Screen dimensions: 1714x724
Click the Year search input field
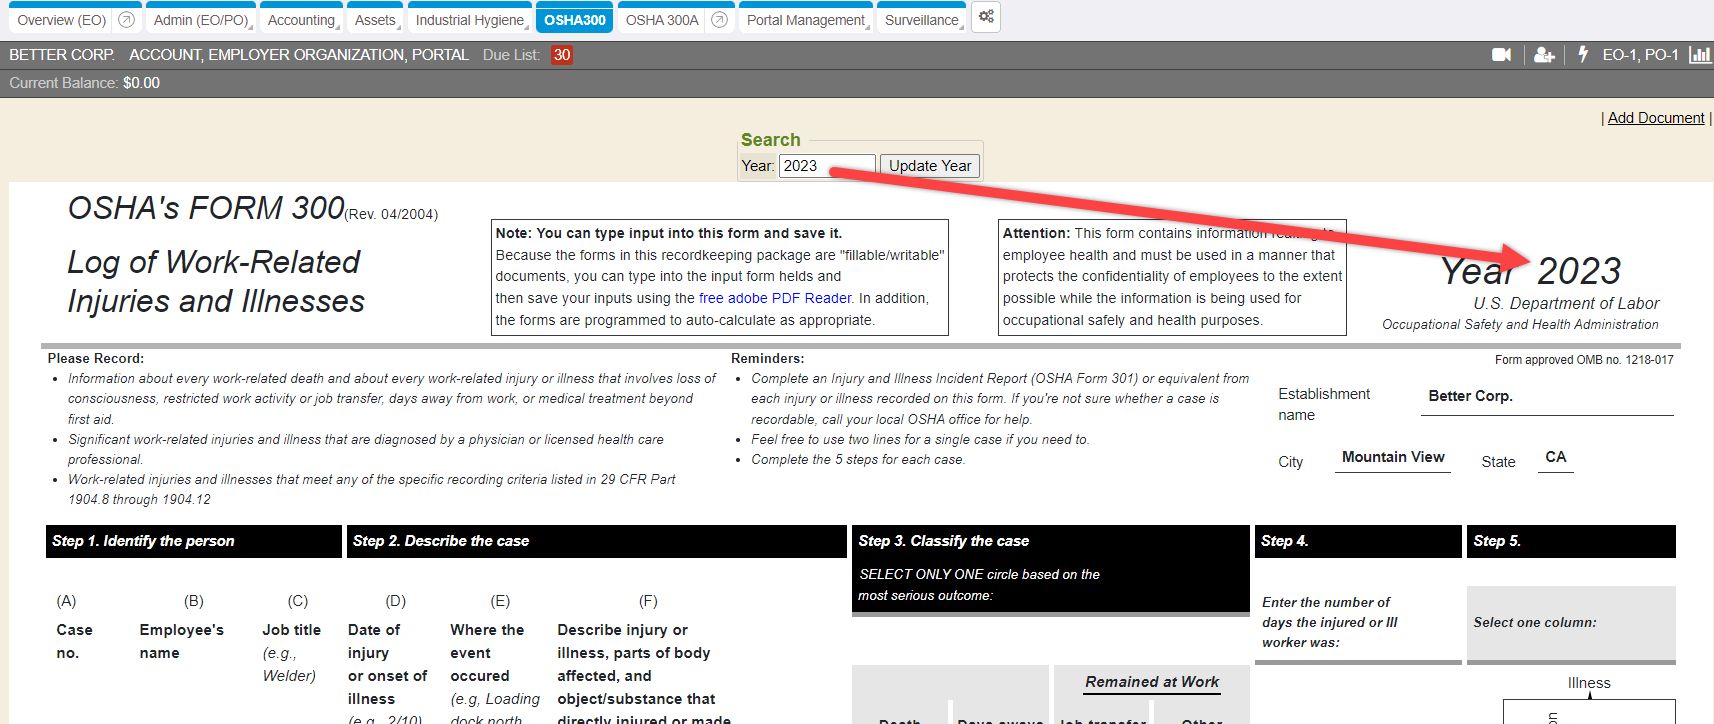coord(826,166)
